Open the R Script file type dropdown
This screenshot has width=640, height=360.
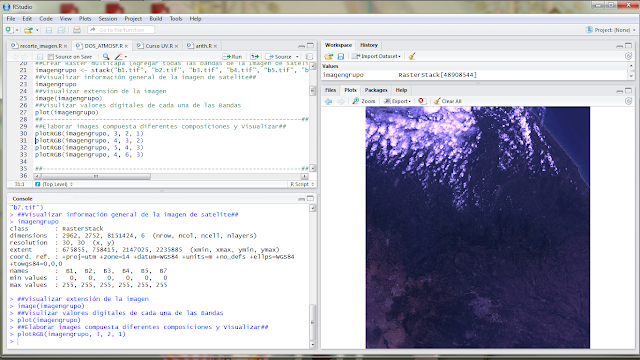pyautogui.click(x=302, y=184)
